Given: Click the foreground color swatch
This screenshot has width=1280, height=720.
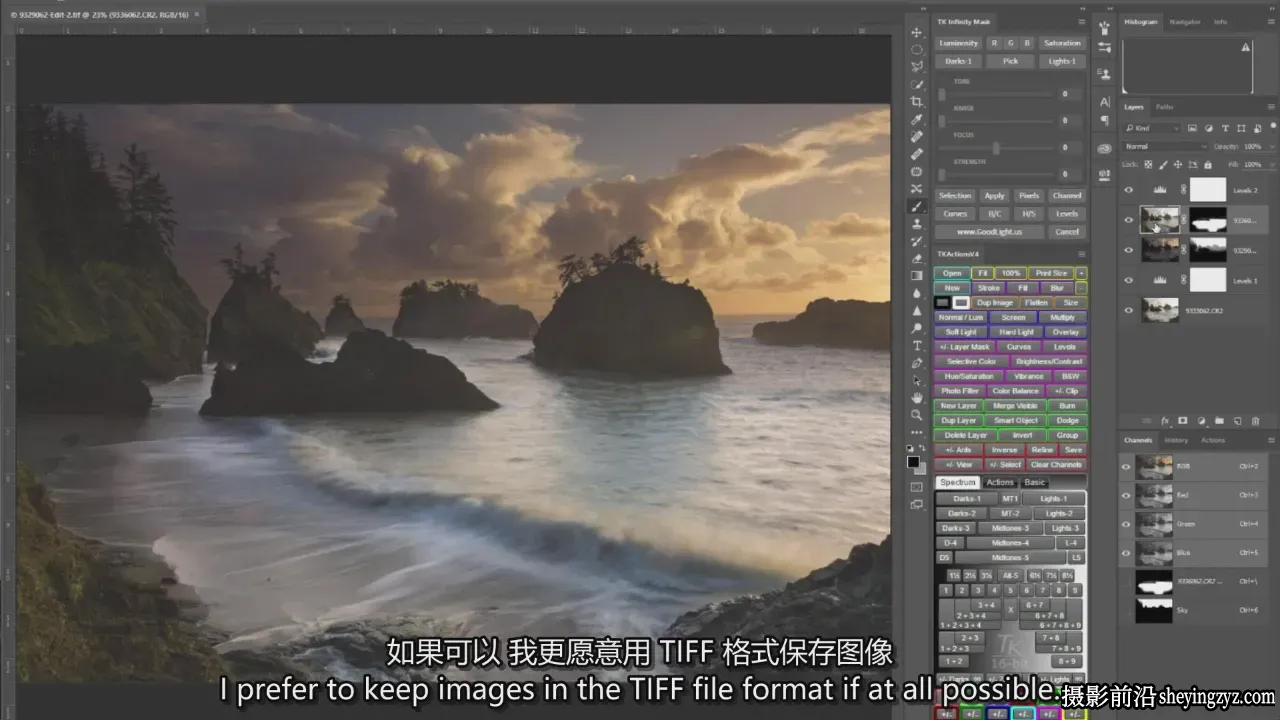Looking at the screenshot, I should tap(913, 462).
